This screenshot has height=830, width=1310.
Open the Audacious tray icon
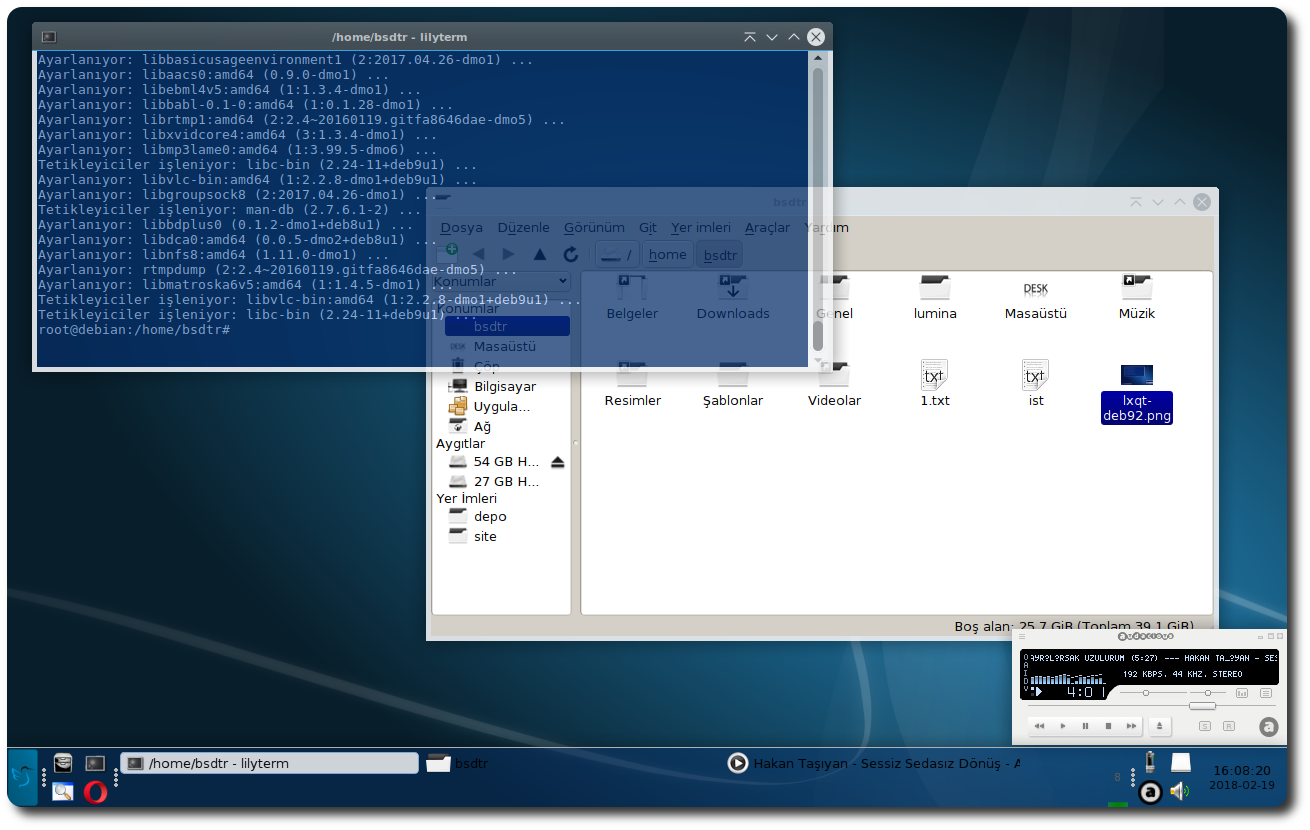point(1150,792)
